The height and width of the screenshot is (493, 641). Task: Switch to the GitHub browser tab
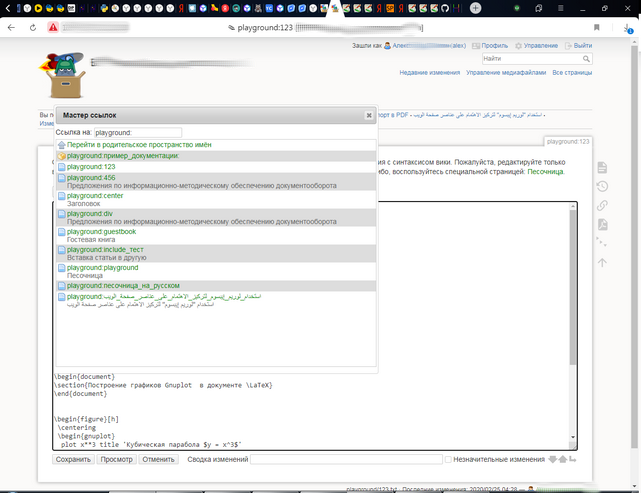(x=445, y=8)
